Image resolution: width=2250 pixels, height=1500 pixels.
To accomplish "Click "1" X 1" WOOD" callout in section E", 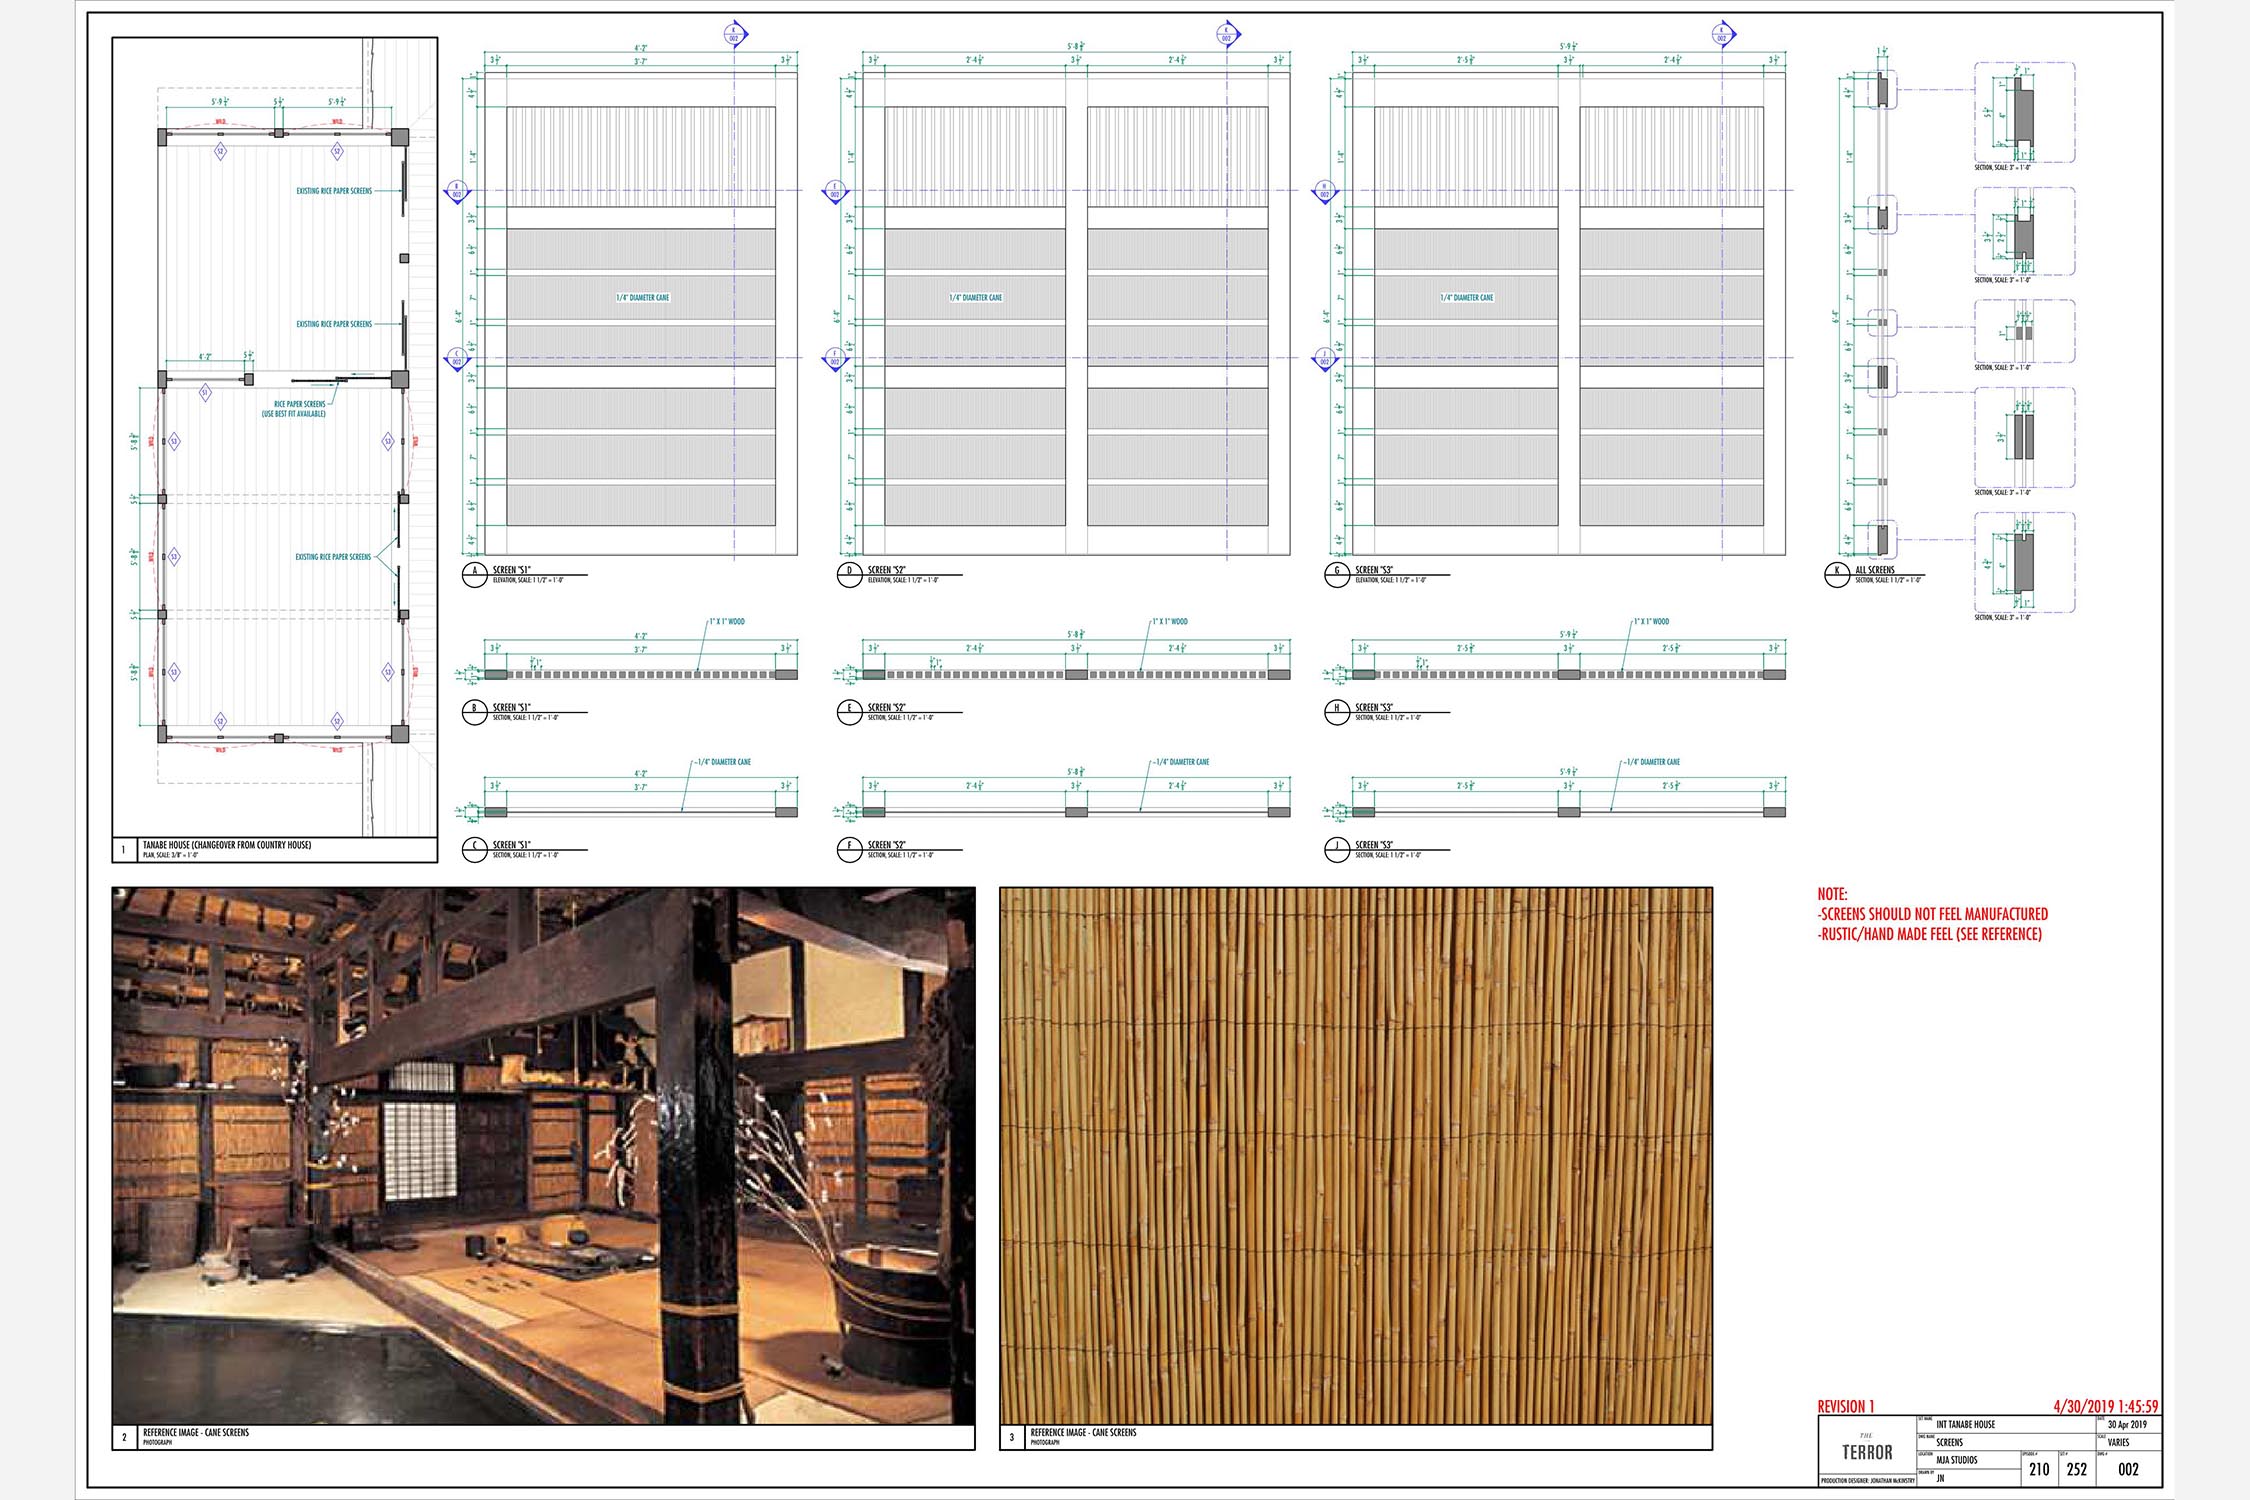I will coord(1170,622).
